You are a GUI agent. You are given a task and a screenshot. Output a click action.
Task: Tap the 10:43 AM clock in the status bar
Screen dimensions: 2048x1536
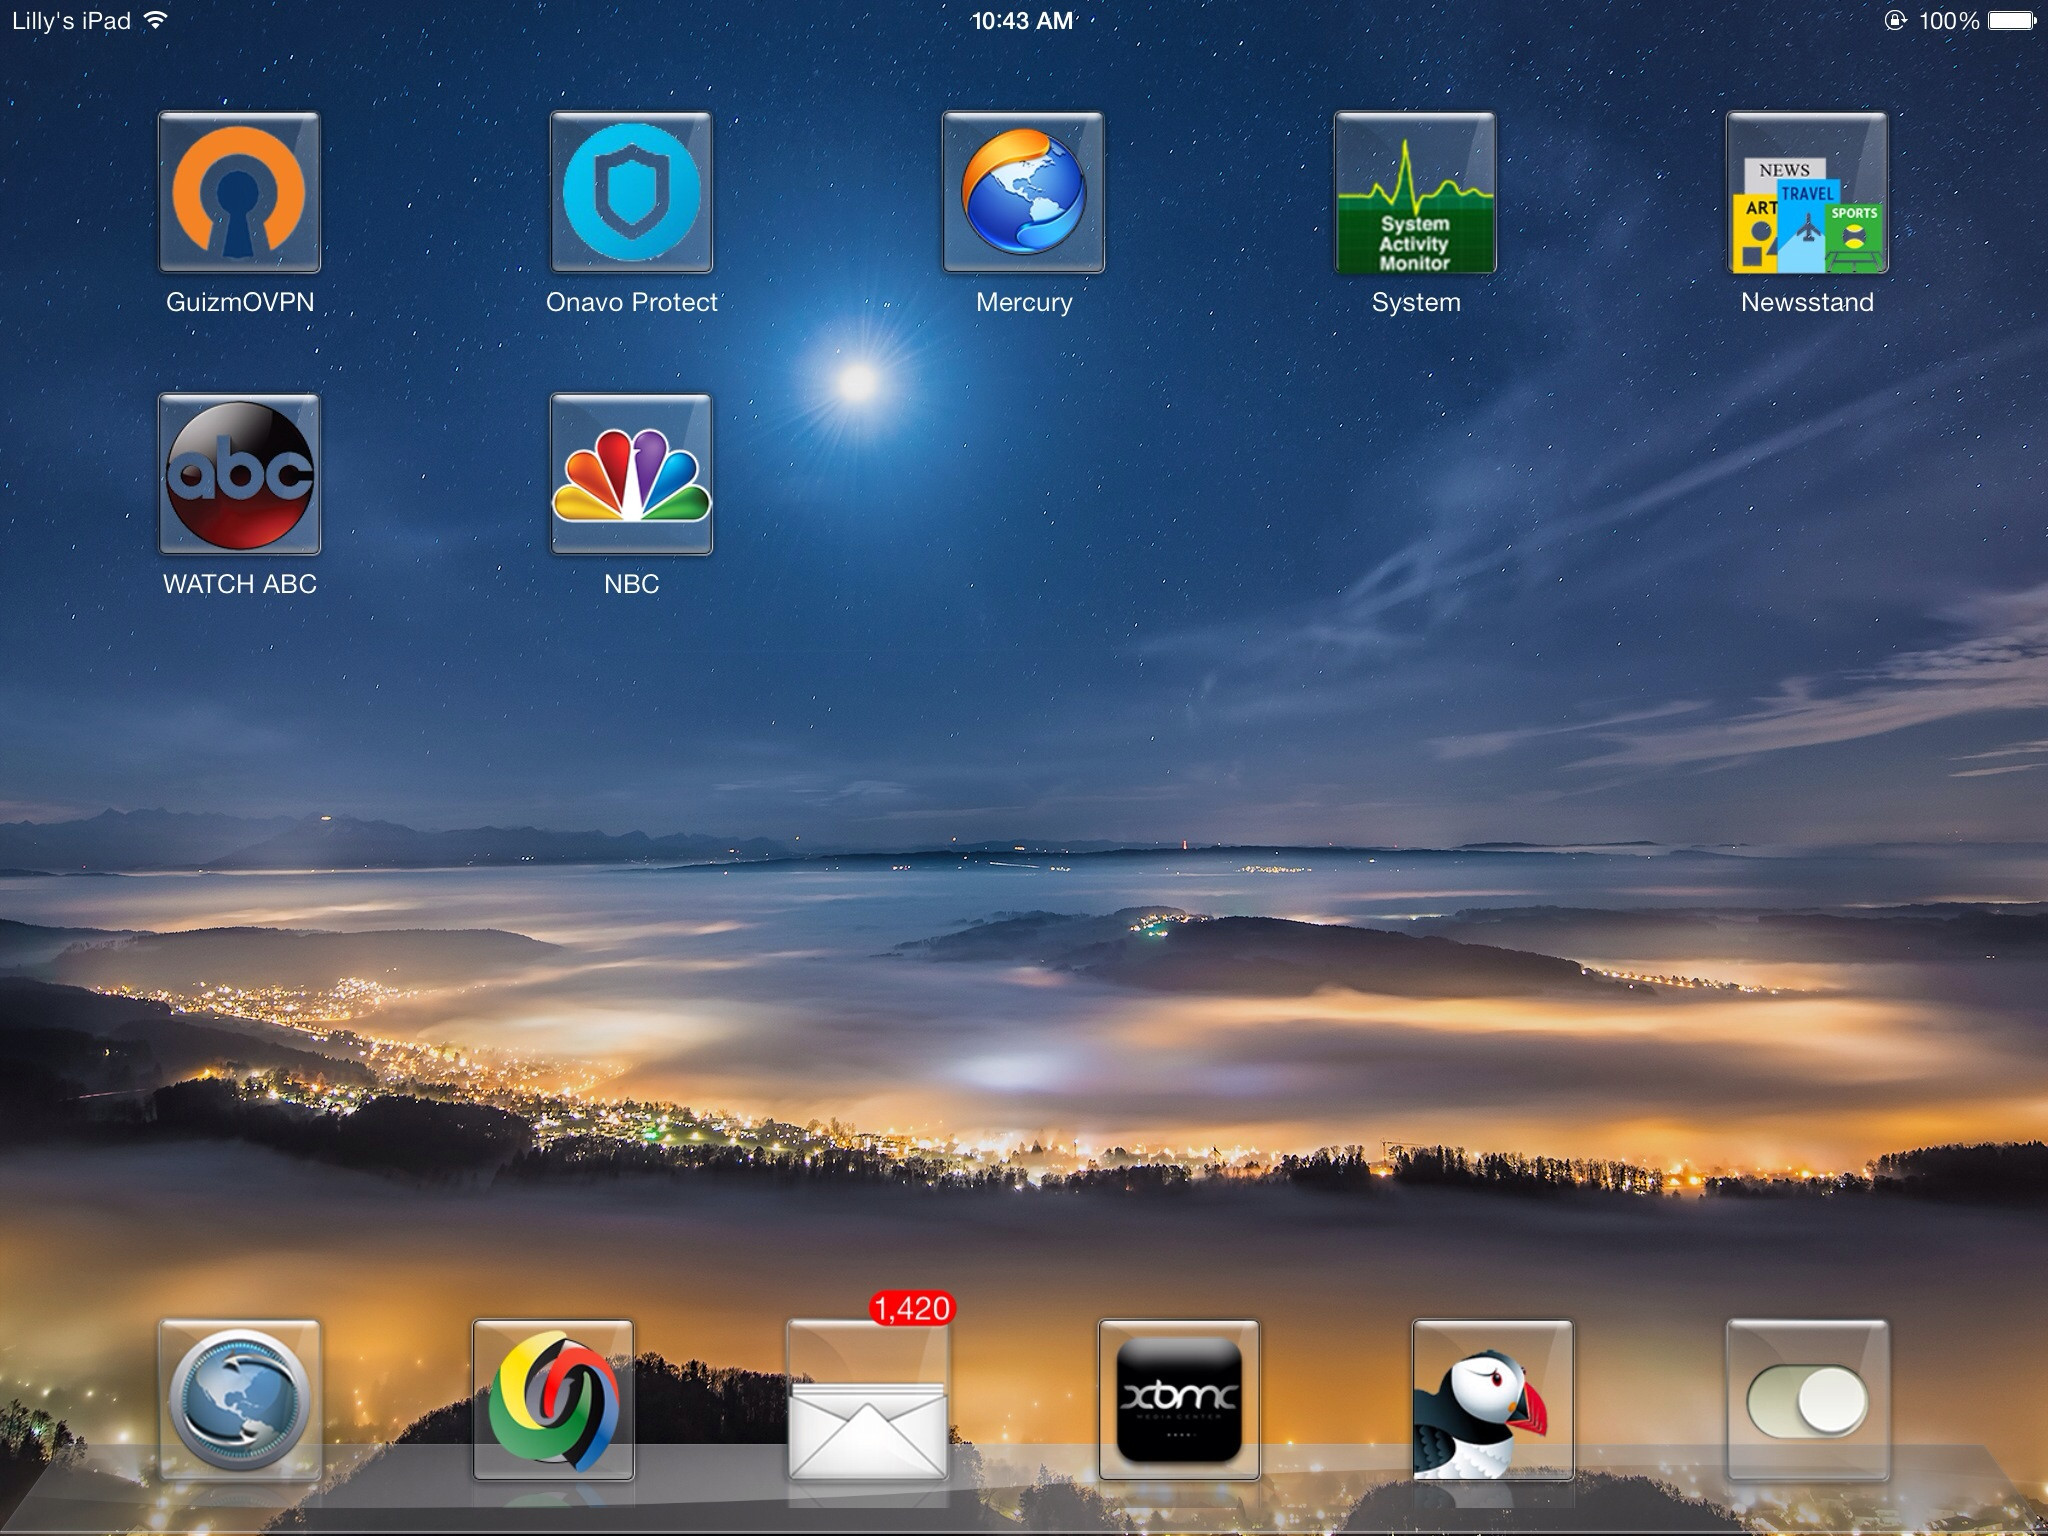pyautogui.click(x=1022, y=21)
